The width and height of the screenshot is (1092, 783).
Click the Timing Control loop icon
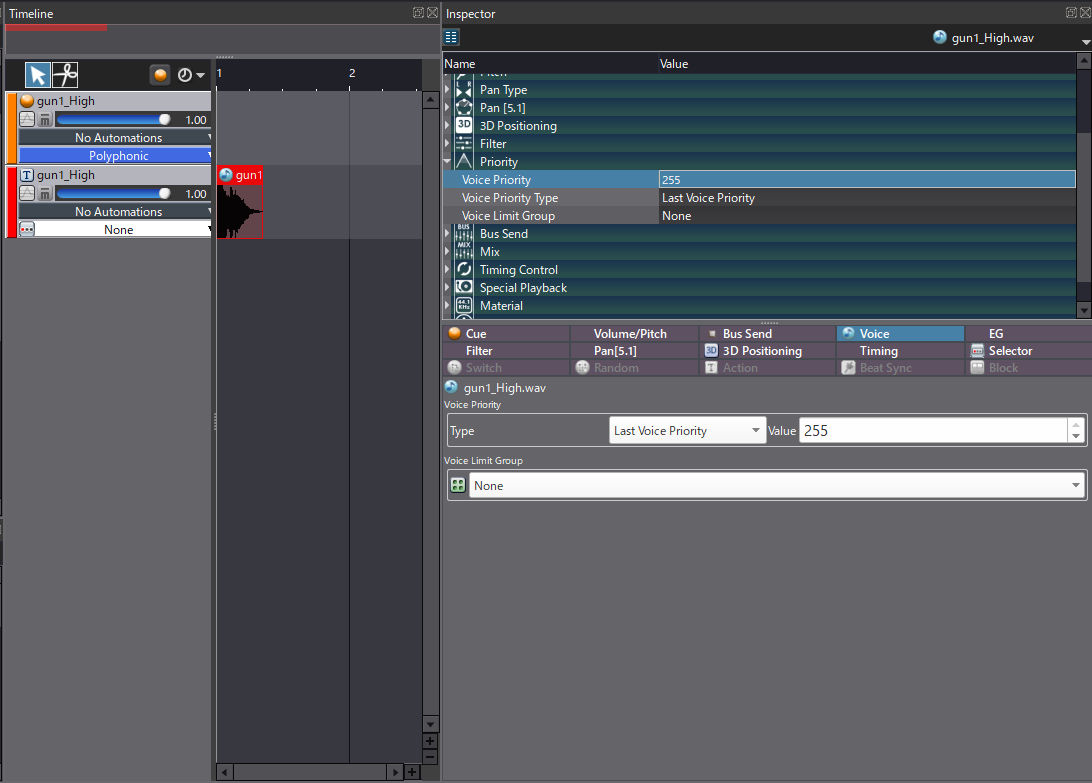coord(464,270)
